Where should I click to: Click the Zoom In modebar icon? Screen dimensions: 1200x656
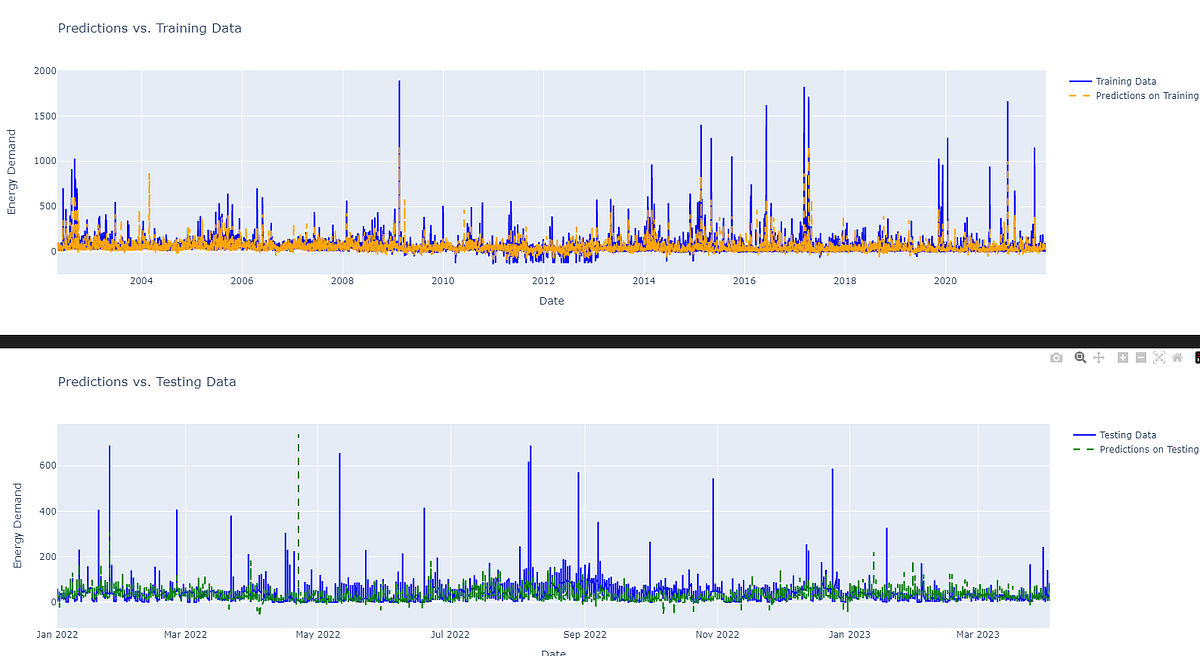(1121, 357)
